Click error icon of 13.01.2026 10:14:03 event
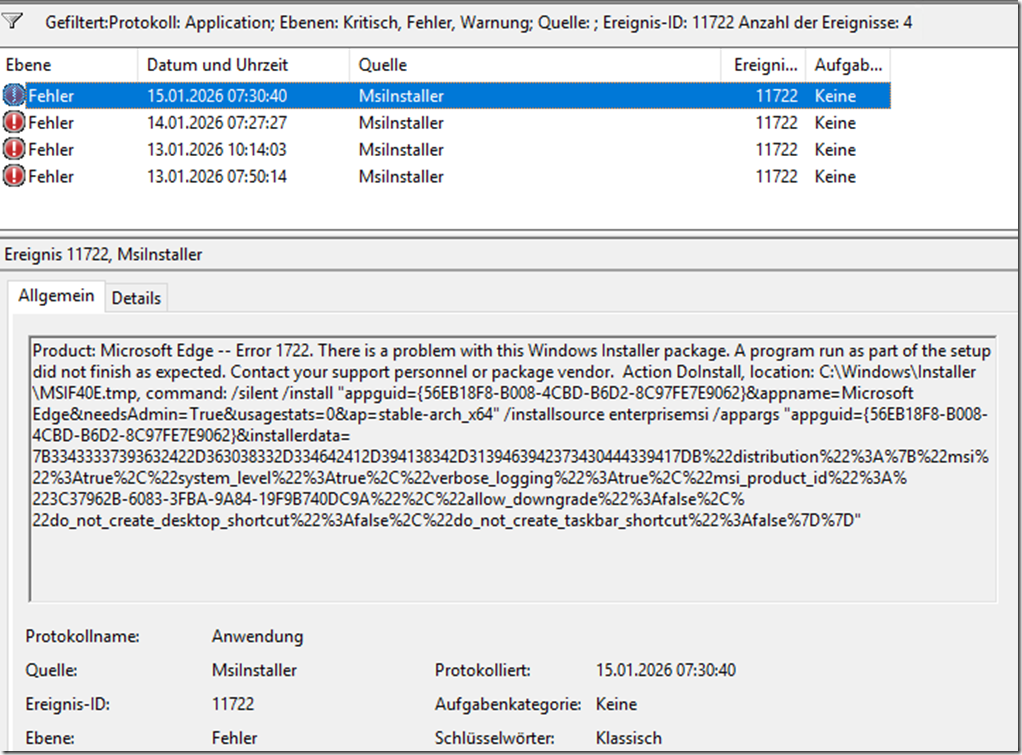Screen dimensions: 1022x755 pos(14,150)
